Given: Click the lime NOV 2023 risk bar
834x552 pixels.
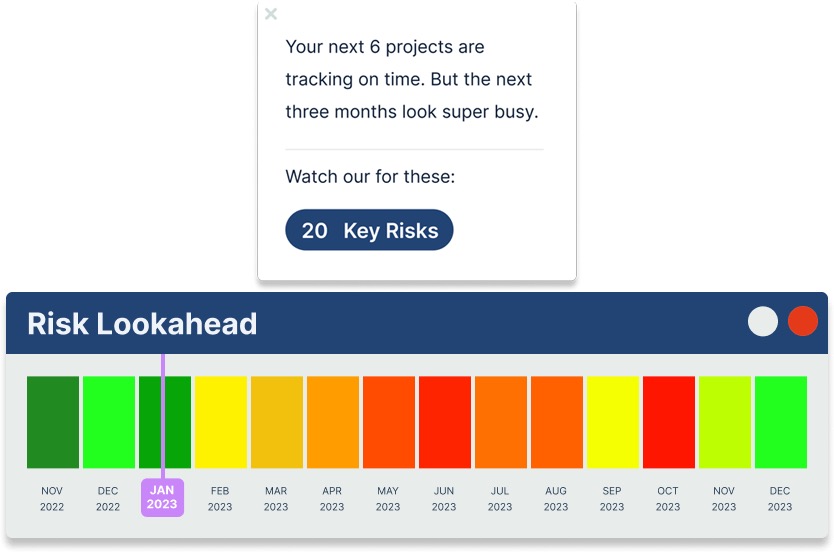Looking at the screenshot, I should click(x=725, y=422).
